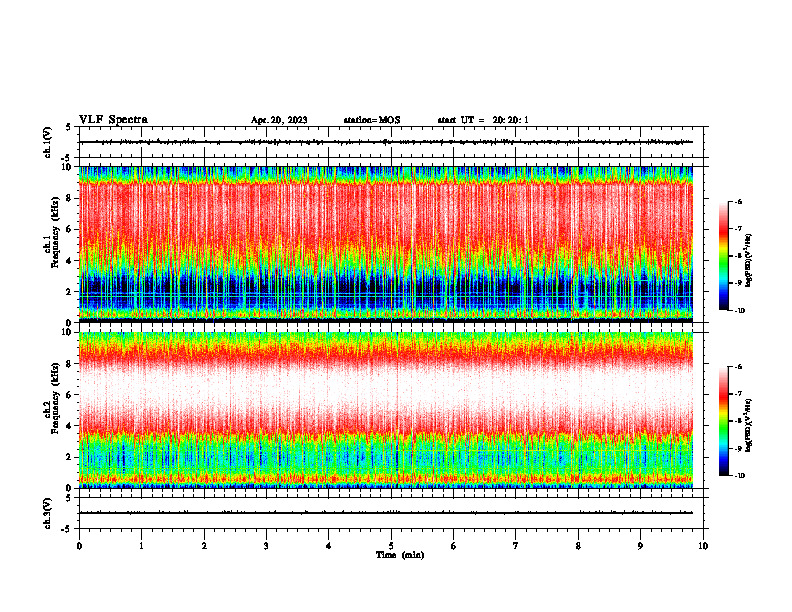The image size is (792, 612).
Task: Click inside the ch.2 spectrogram panel
Action: (x=386, y=410)
